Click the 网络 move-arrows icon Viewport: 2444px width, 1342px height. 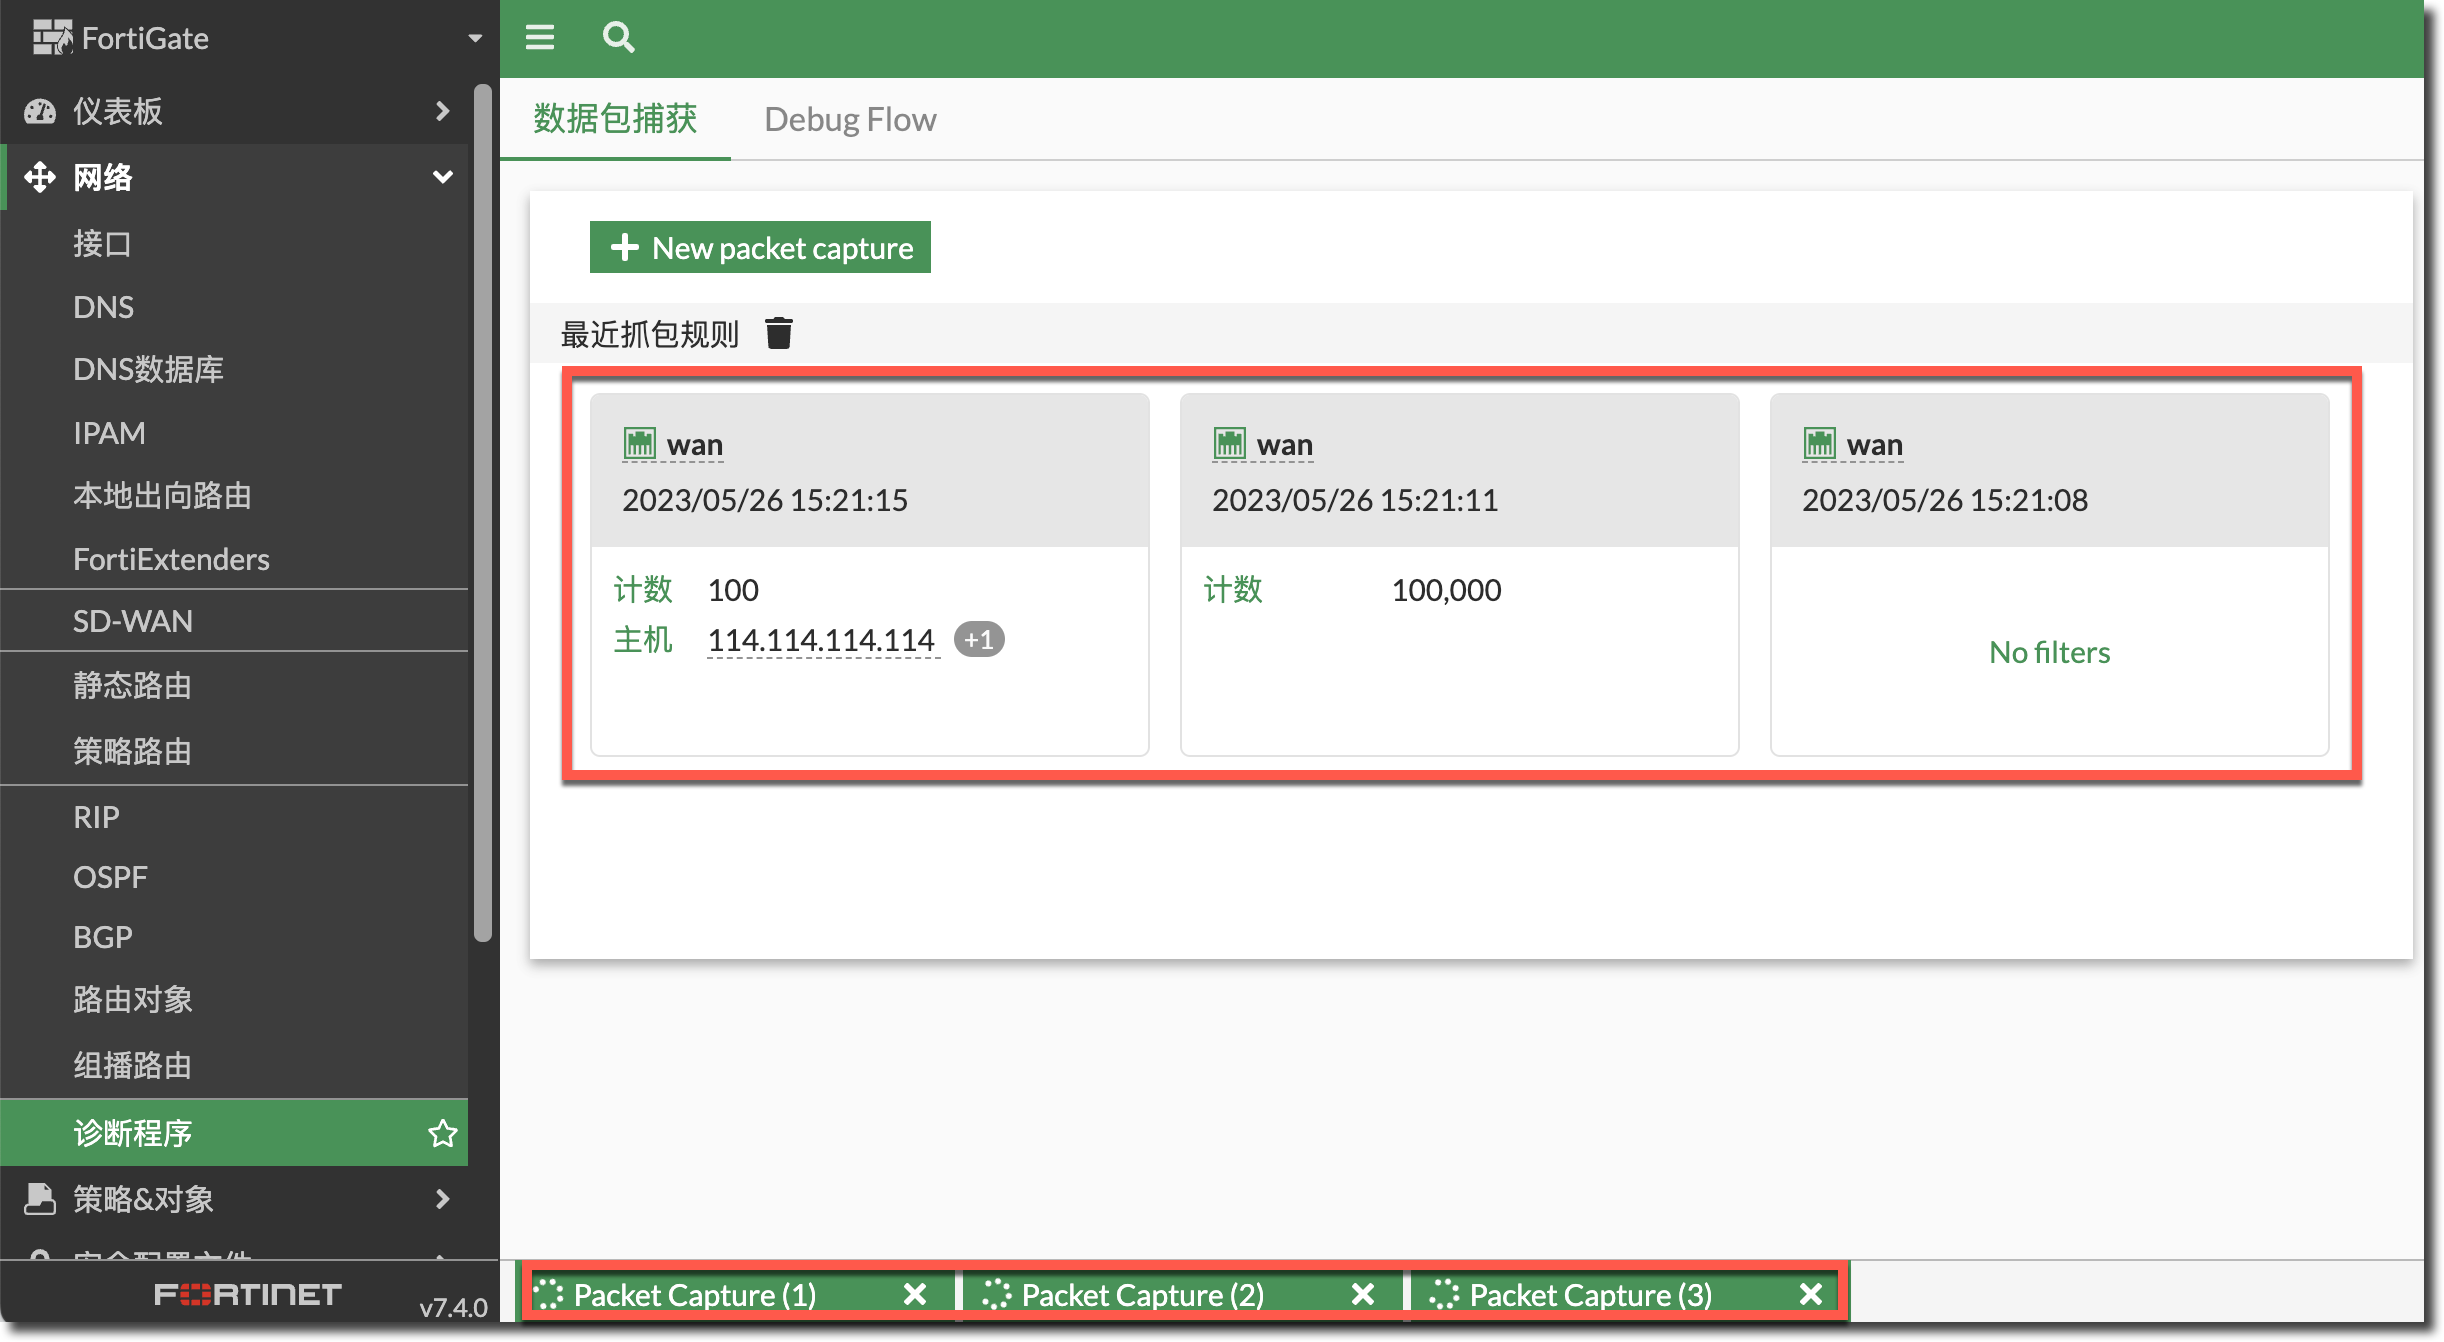pos(40,177)
